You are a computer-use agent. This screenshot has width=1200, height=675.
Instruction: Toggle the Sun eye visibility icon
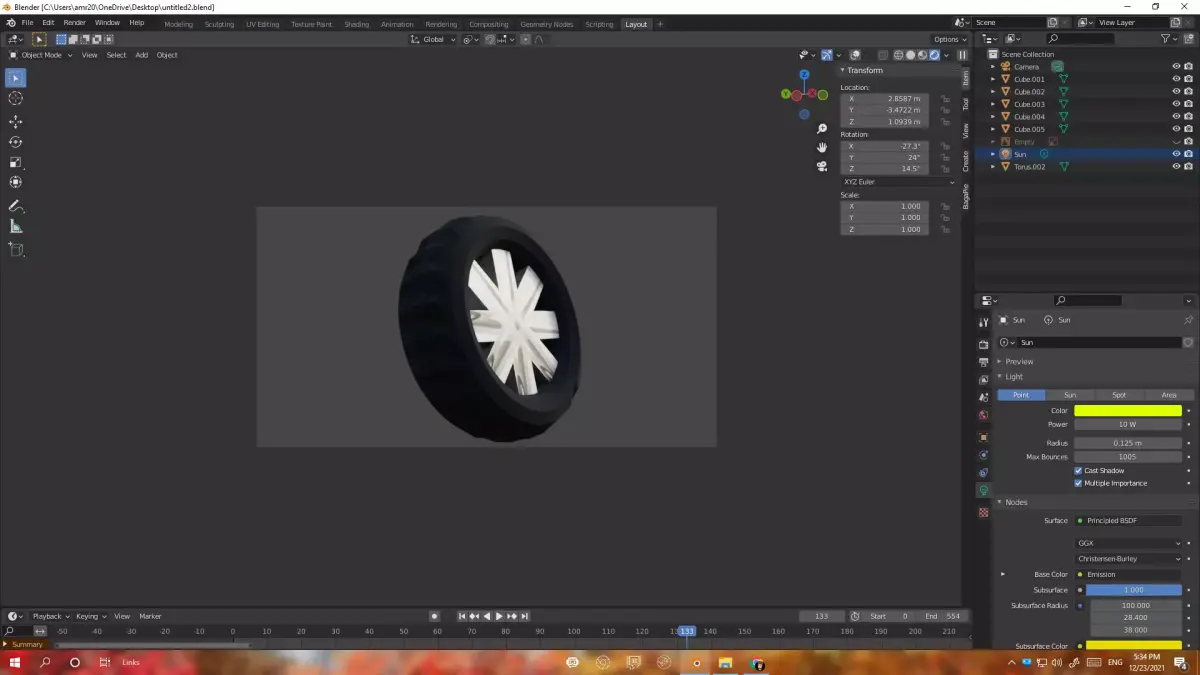tap(1176, 154)
